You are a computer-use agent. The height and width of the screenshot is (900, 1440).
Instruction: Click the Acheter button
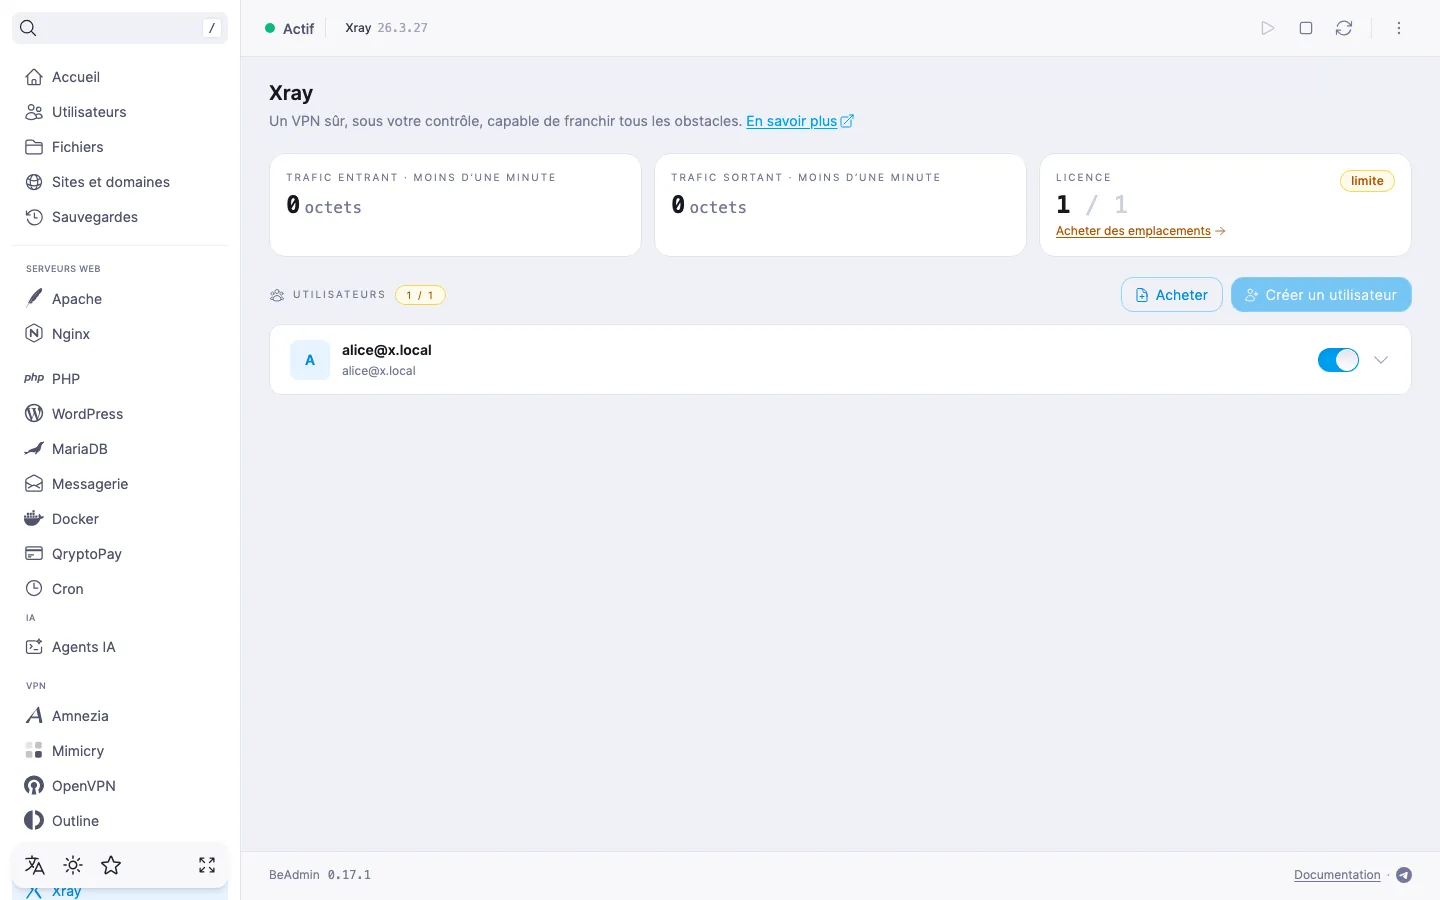1172,295
